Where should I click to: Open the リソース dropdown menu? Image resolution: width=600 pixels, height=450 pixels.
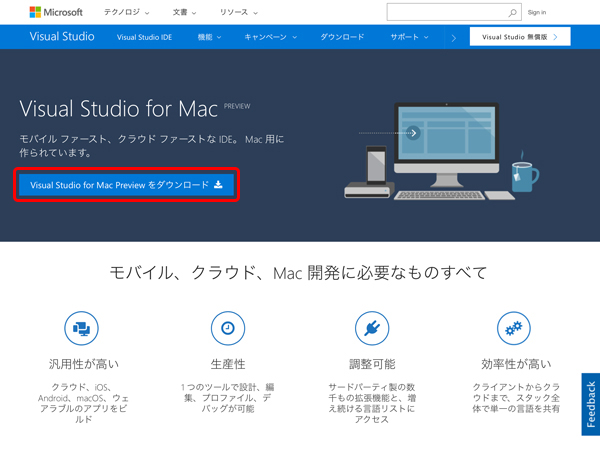point(238,12)
